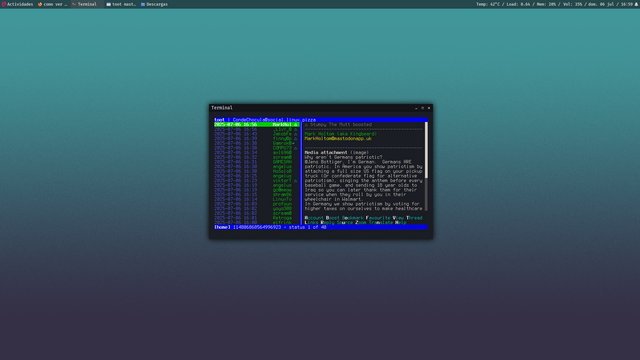This screenshot has width=640, height=360.
Task: Select the finnyBo status row
Action: tap(257, 138)
